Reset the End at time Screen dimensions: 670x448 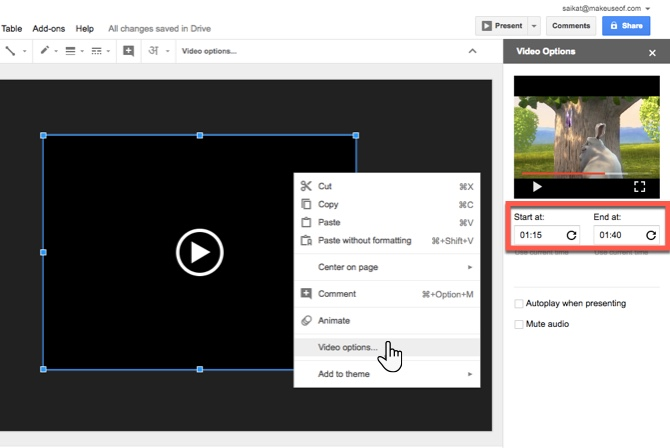651,236
